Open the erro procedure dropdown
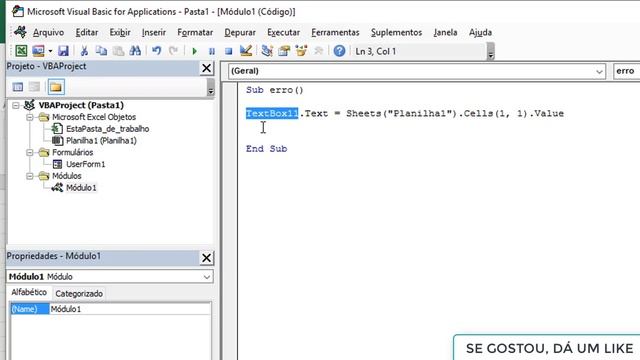 (x=627, y=71)
